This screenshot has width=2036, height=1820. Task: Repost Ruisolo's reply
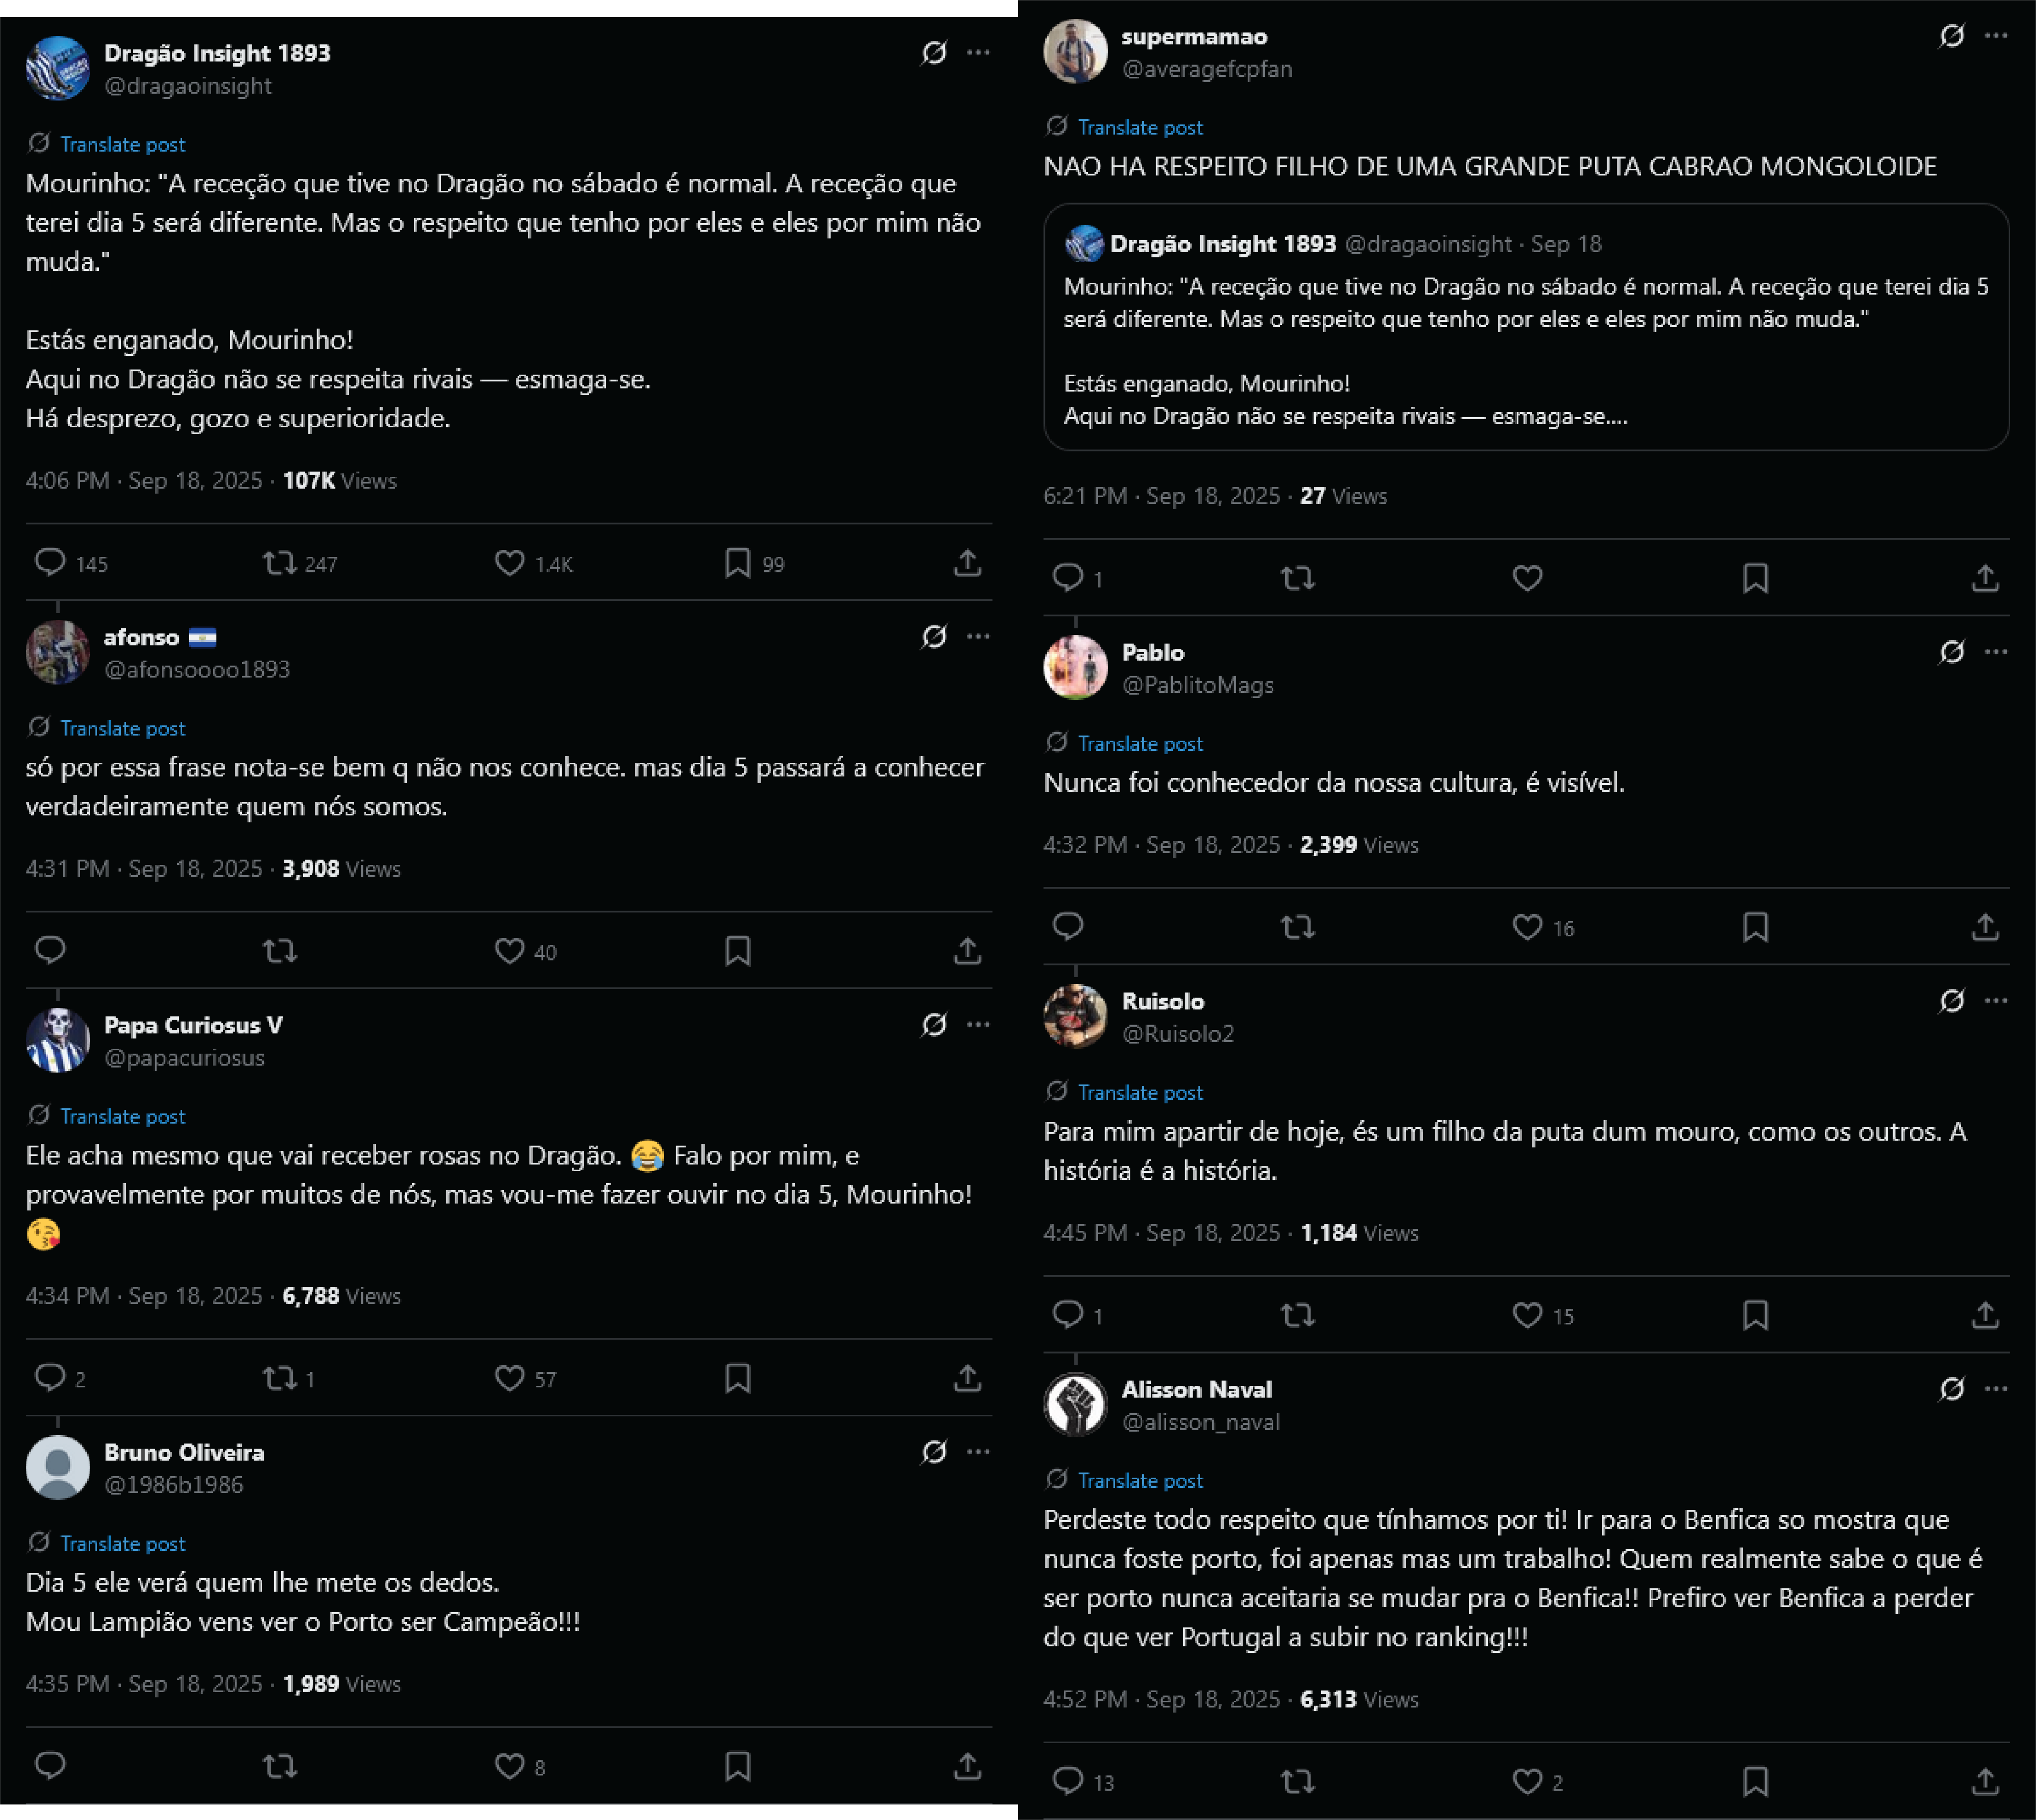[x=1298, y=1315]
